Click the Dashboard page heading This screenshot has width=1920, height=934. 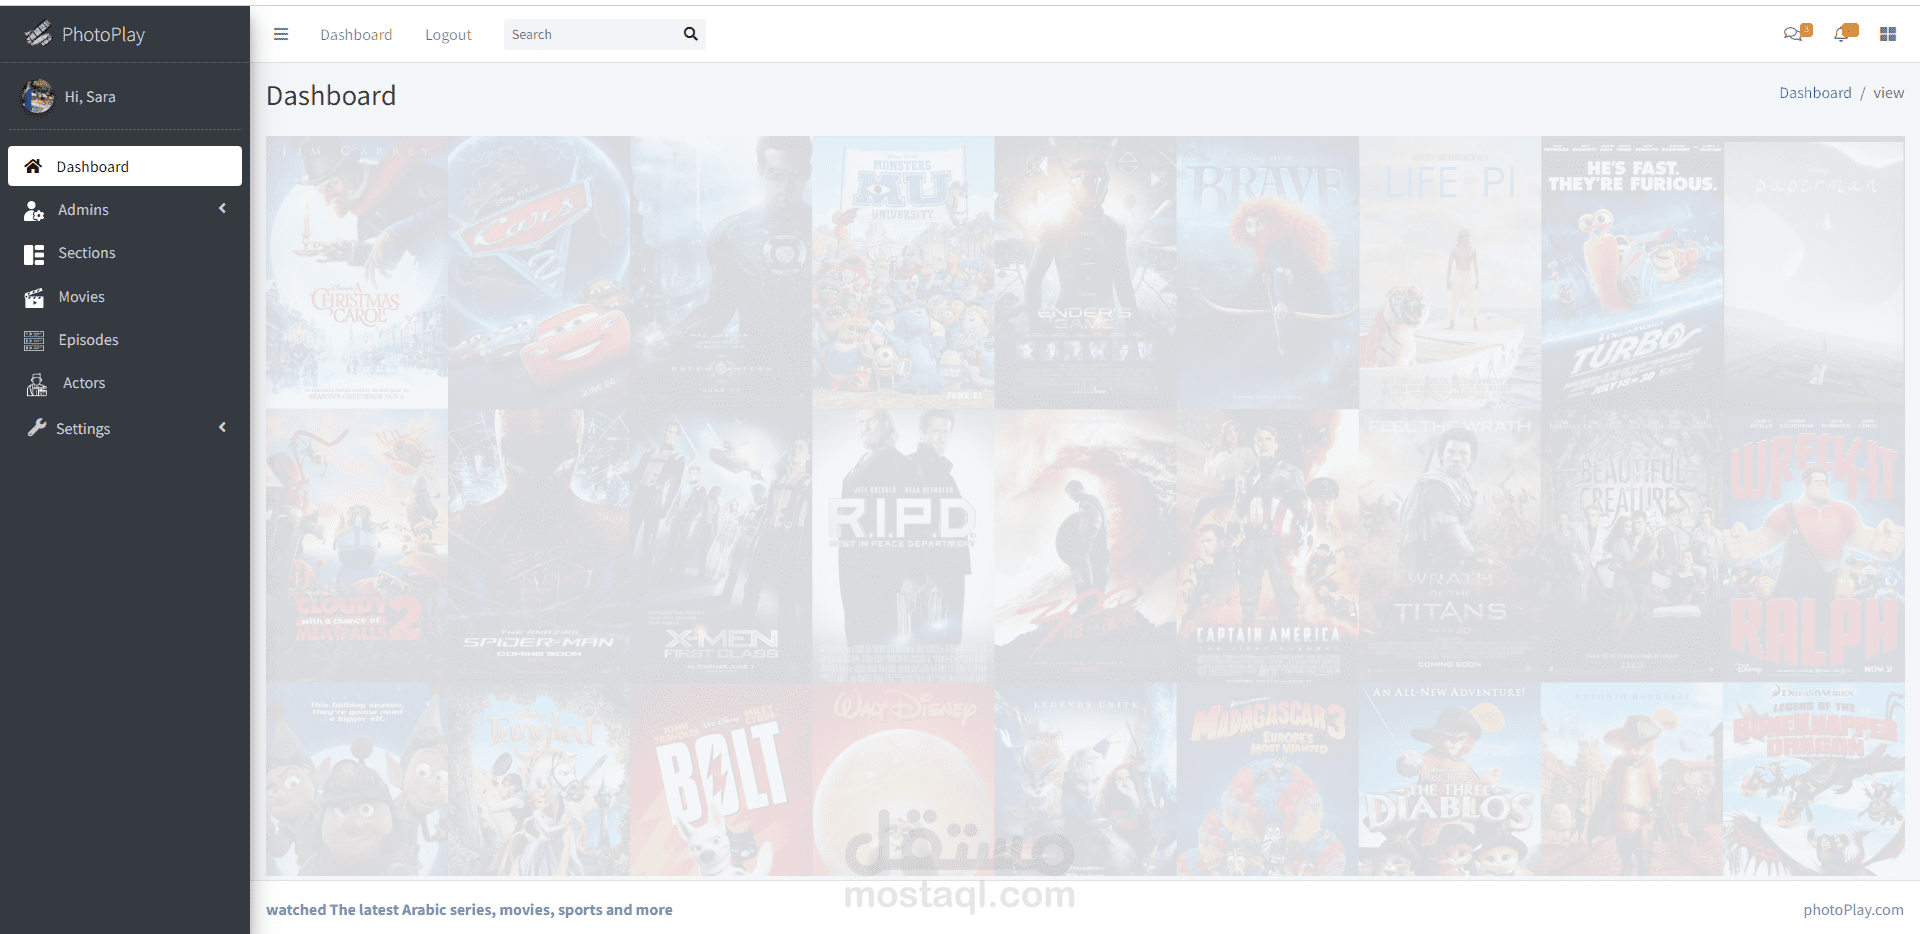coord(331,96)
